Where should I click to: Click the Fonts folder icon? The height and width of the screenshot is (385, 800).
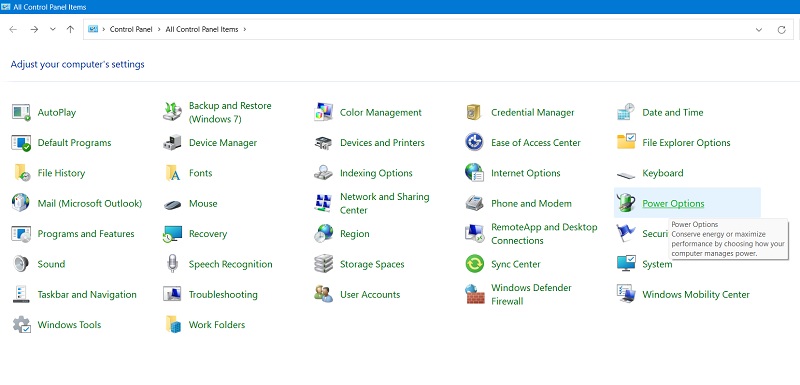(172, 173)
